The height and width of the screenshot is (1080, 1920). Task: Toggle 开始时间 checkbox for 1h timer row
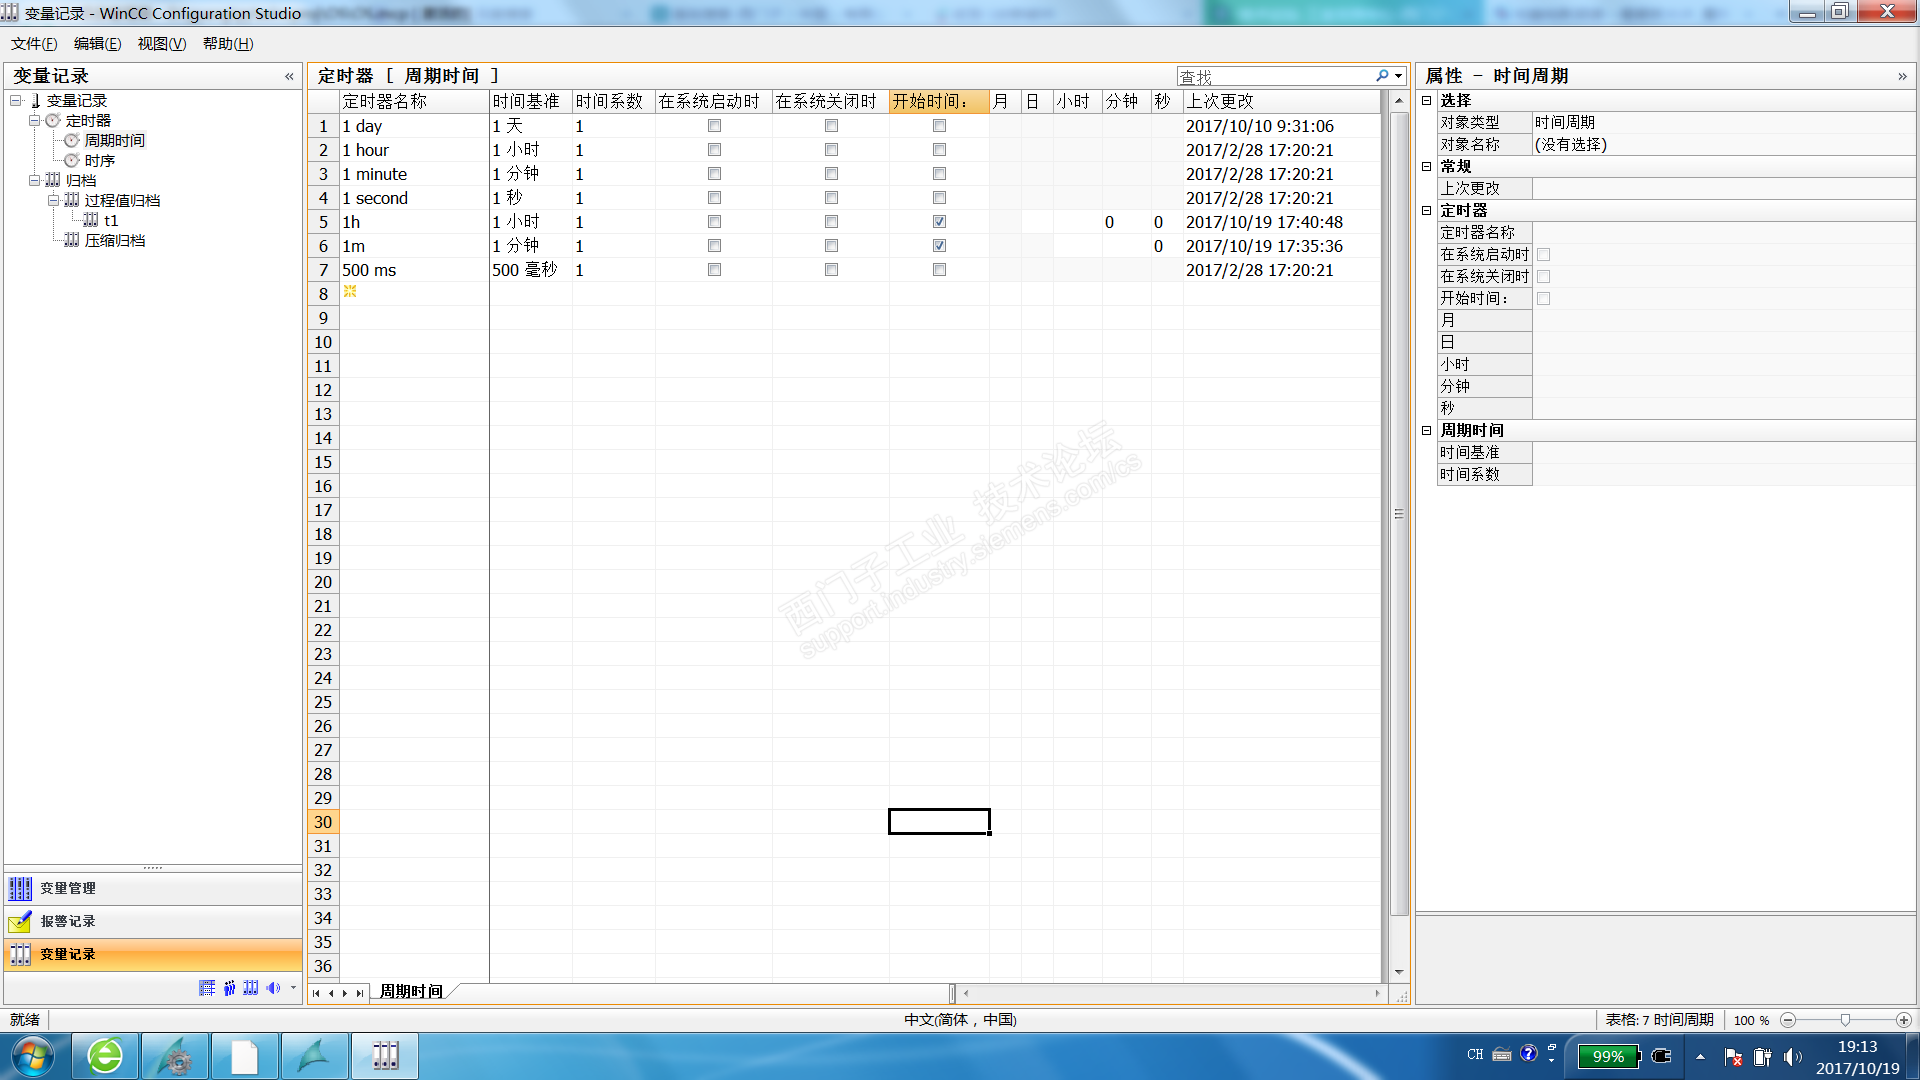[x=939, y=222]
